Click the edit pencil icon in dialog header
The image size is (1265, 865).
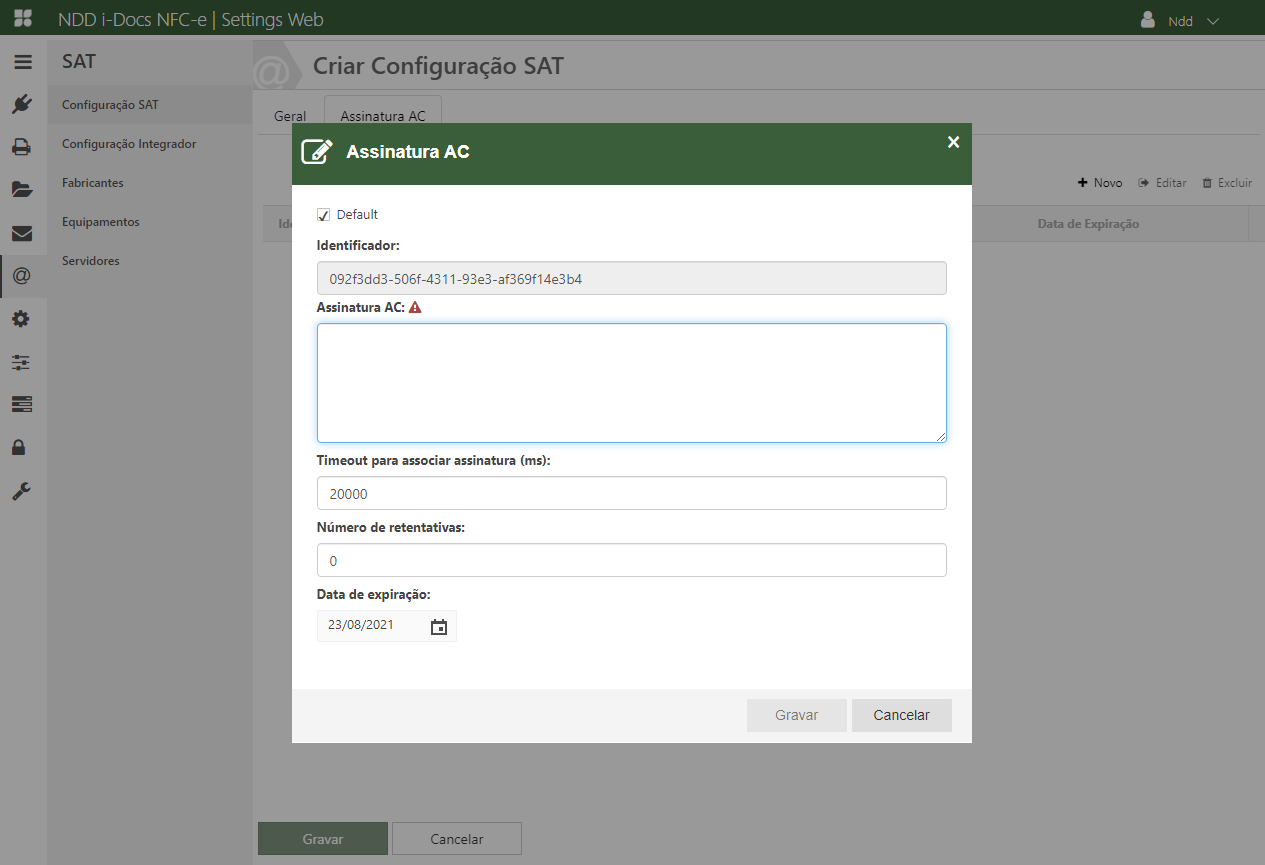click(x=317, y=151)
